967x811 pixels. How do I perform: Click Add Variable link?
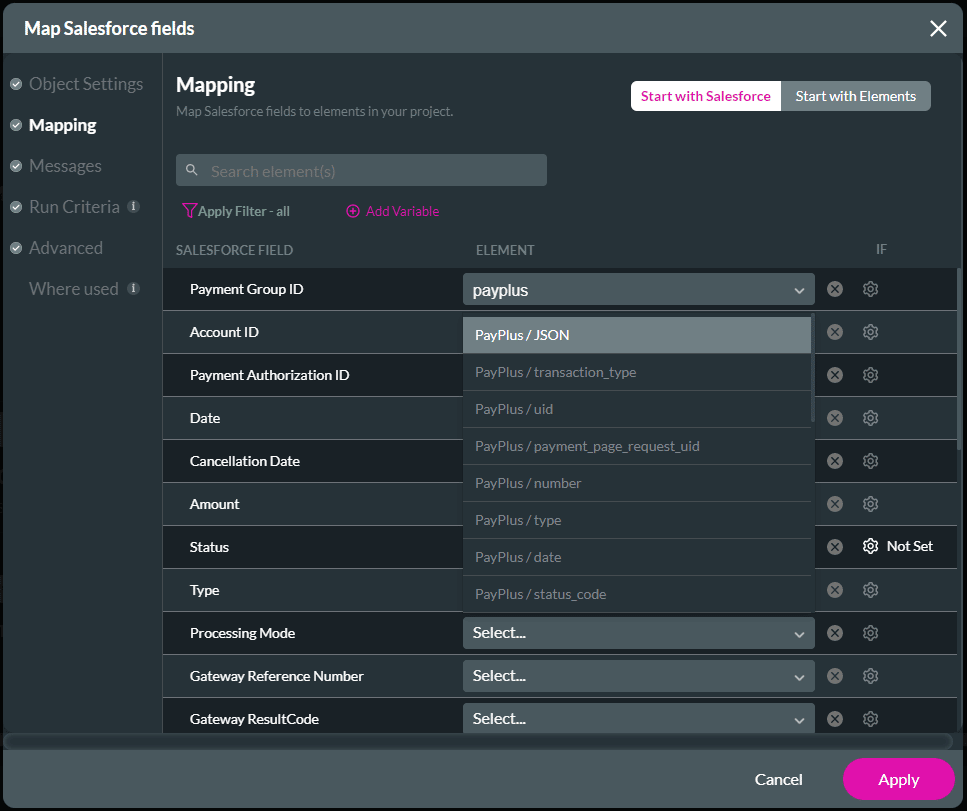(393, 211)
